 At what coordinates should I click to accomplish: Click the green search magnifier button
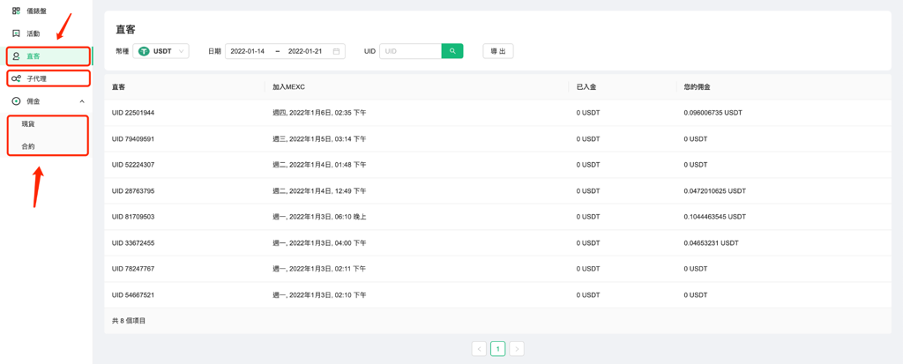[453, 51]
